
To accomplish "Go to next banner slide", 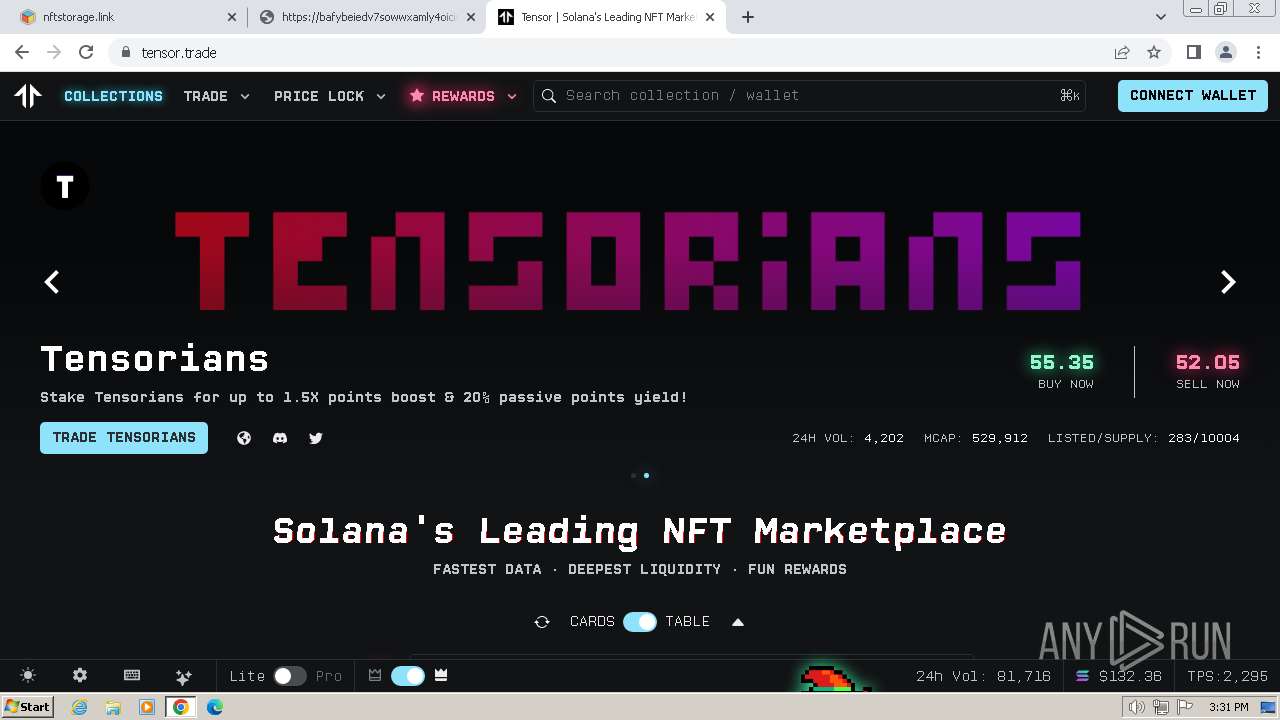I will point(1228,282).
